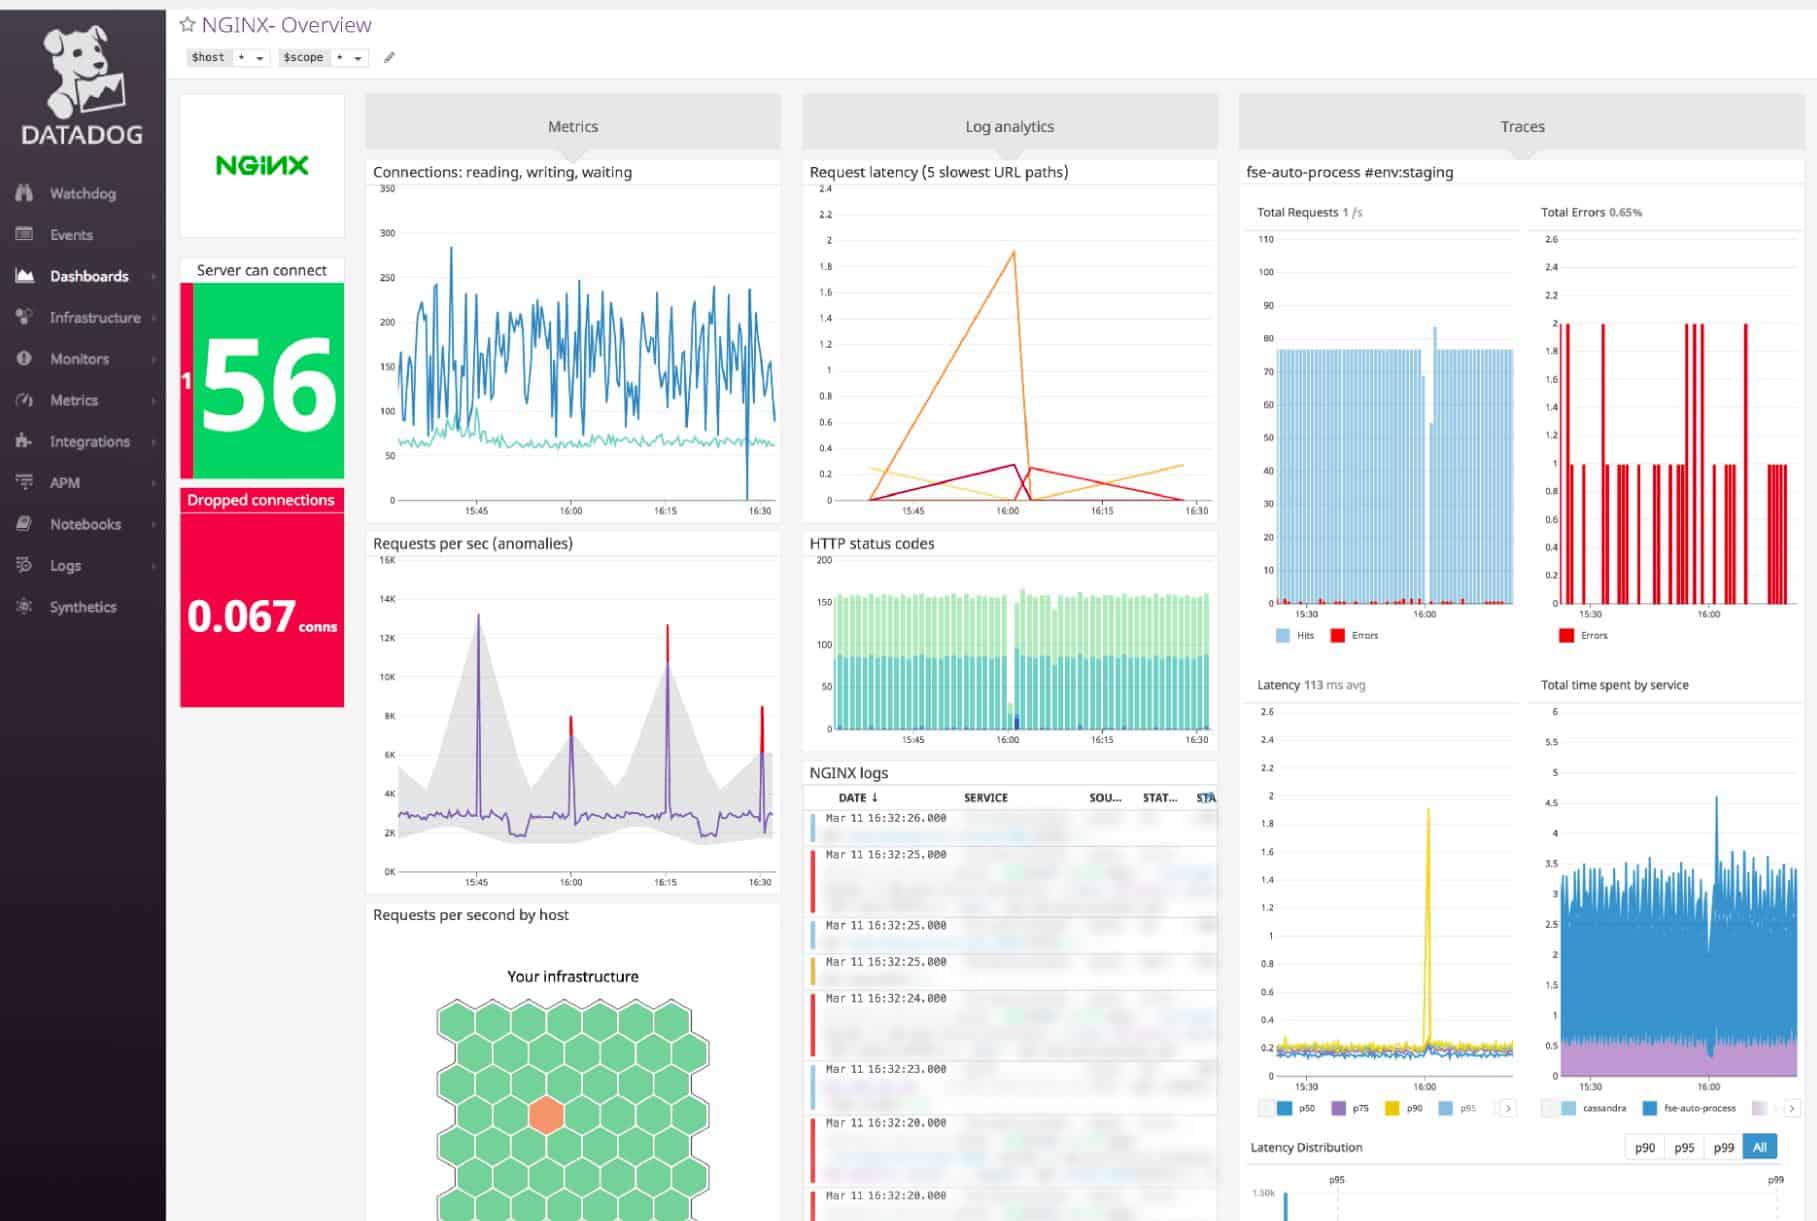
Task: Show more service legend items arrow
Action: coord(1791,1108)
